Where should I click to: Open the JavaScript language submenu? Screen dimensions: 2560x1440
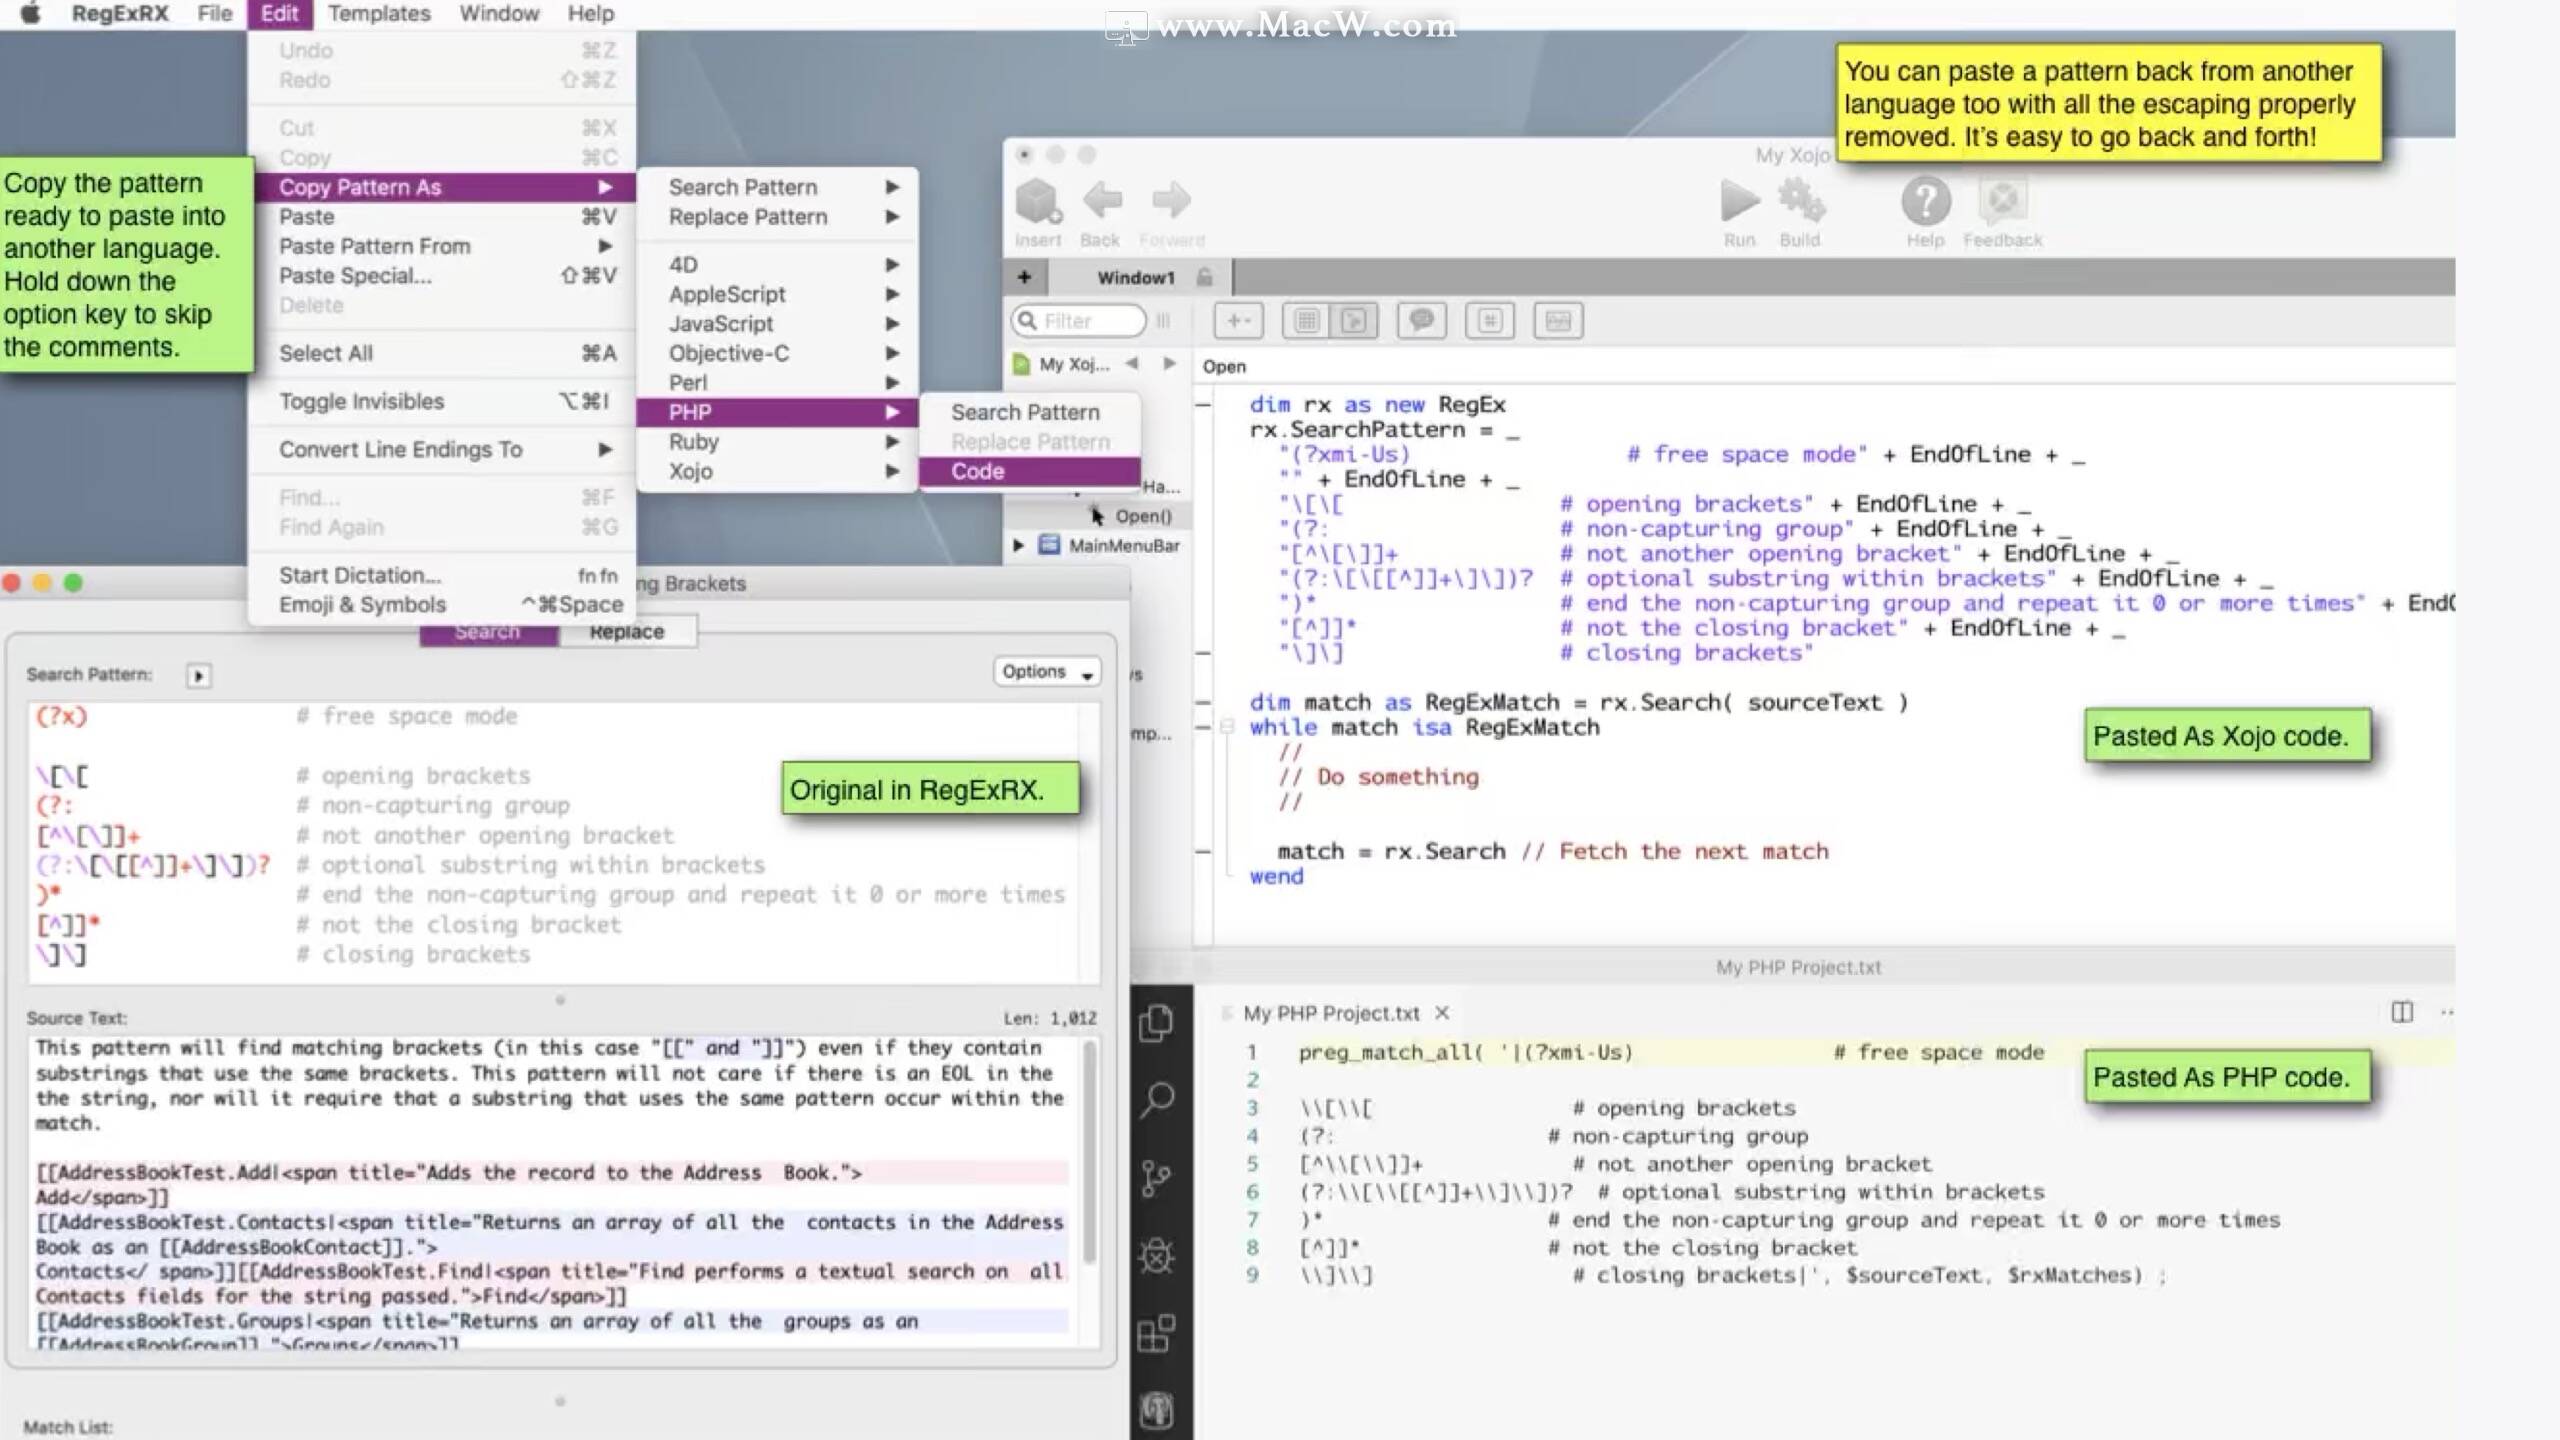click(777, 324)
